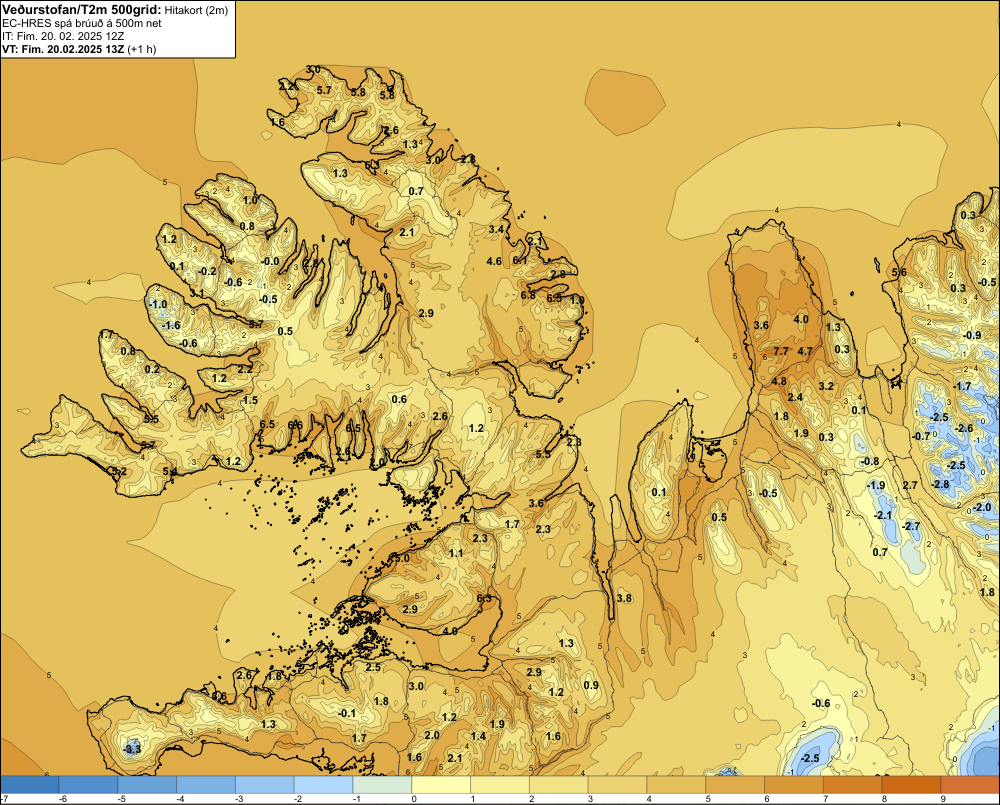
Task: Click the -2.1 temperature value
Action: pyautogui.click(x=883, y=515)
